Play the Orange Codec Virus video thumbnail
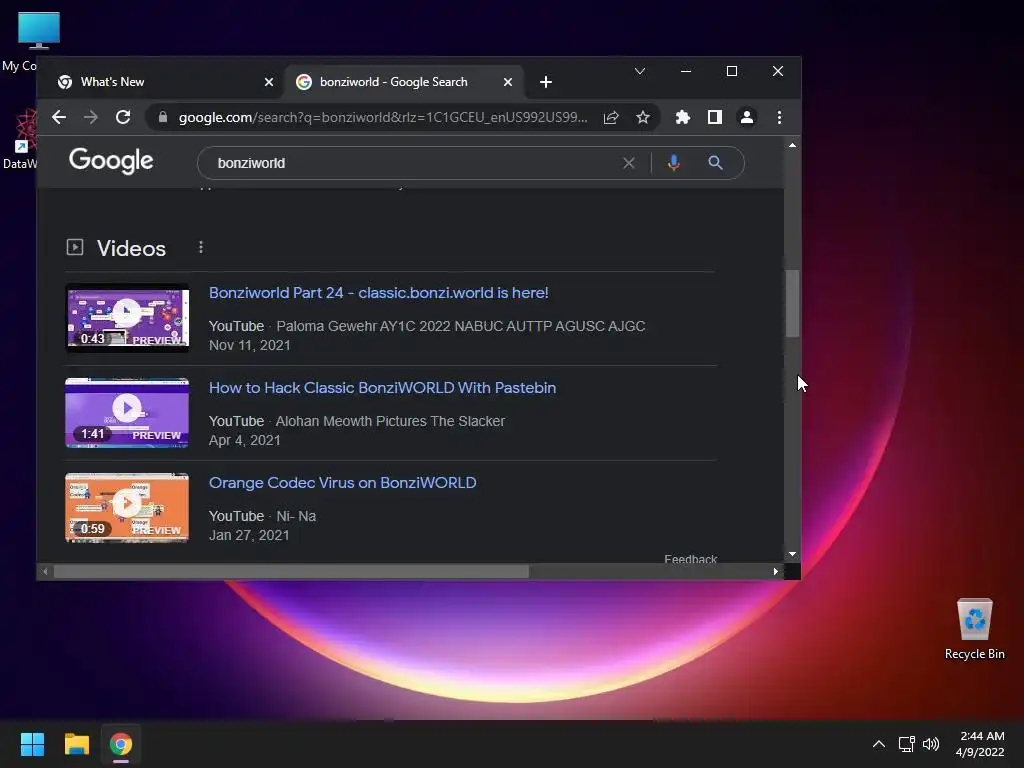 [x=127, y=508]
